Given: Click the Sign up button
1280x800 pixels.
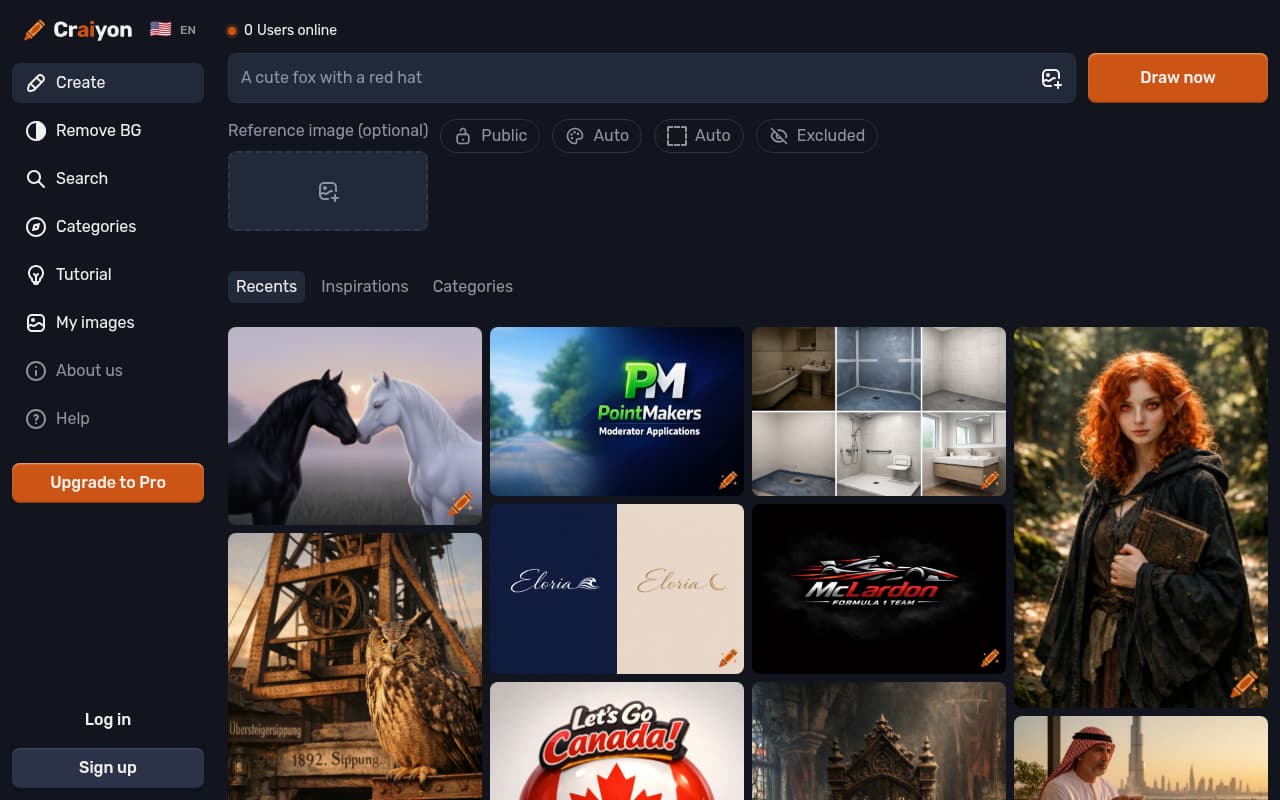Looking at the screenshot, I should [108, 768].
